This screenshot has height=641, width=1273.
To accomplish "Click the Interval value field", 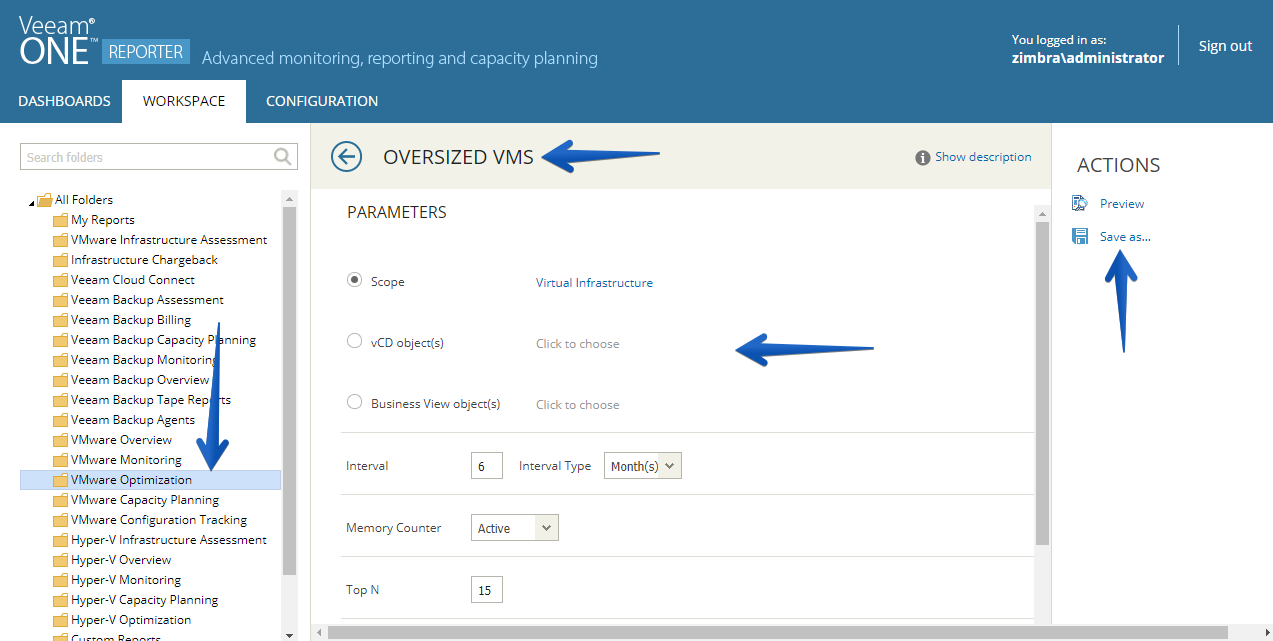I will coord(486,466).
